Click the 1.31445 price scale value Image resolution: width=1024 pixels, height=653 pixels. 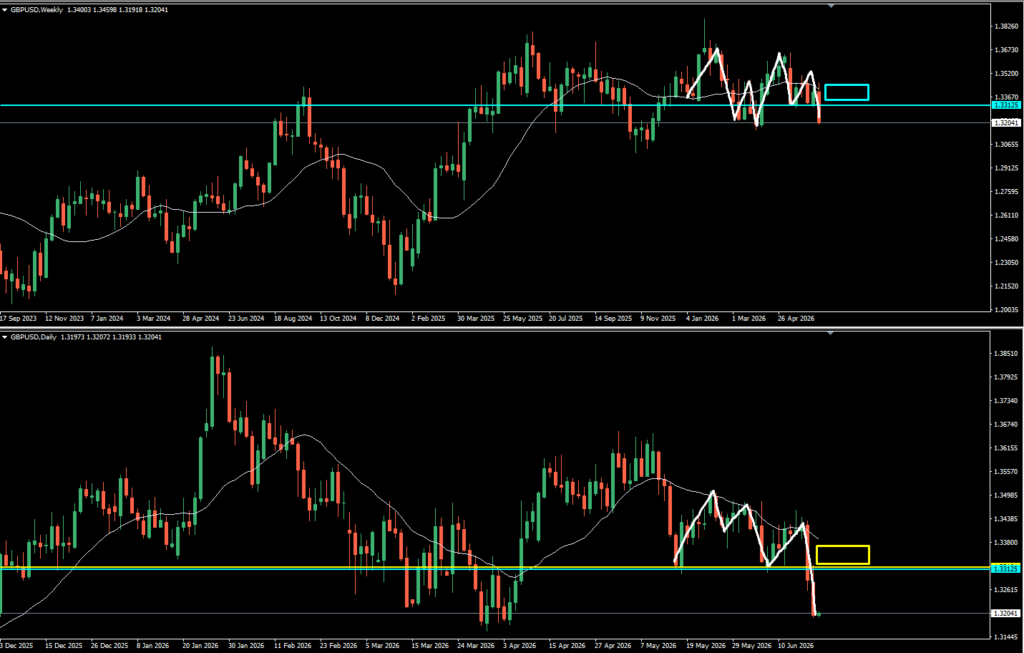[1006, 637]
